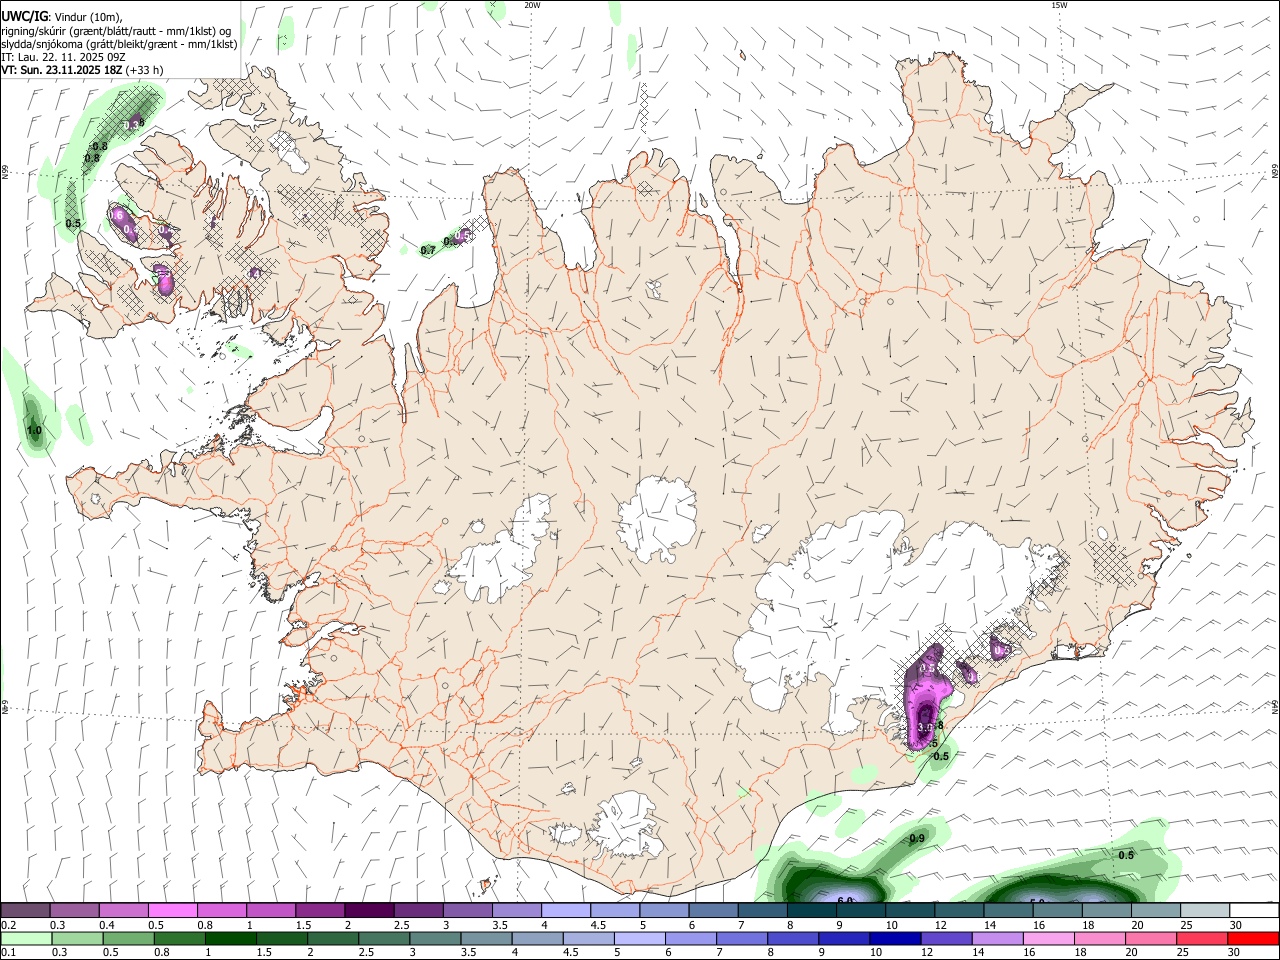Screen dimensions: 1280x960
Task: Click the 'rigning/skúrir' legend description line
Action: pos(116,30)
